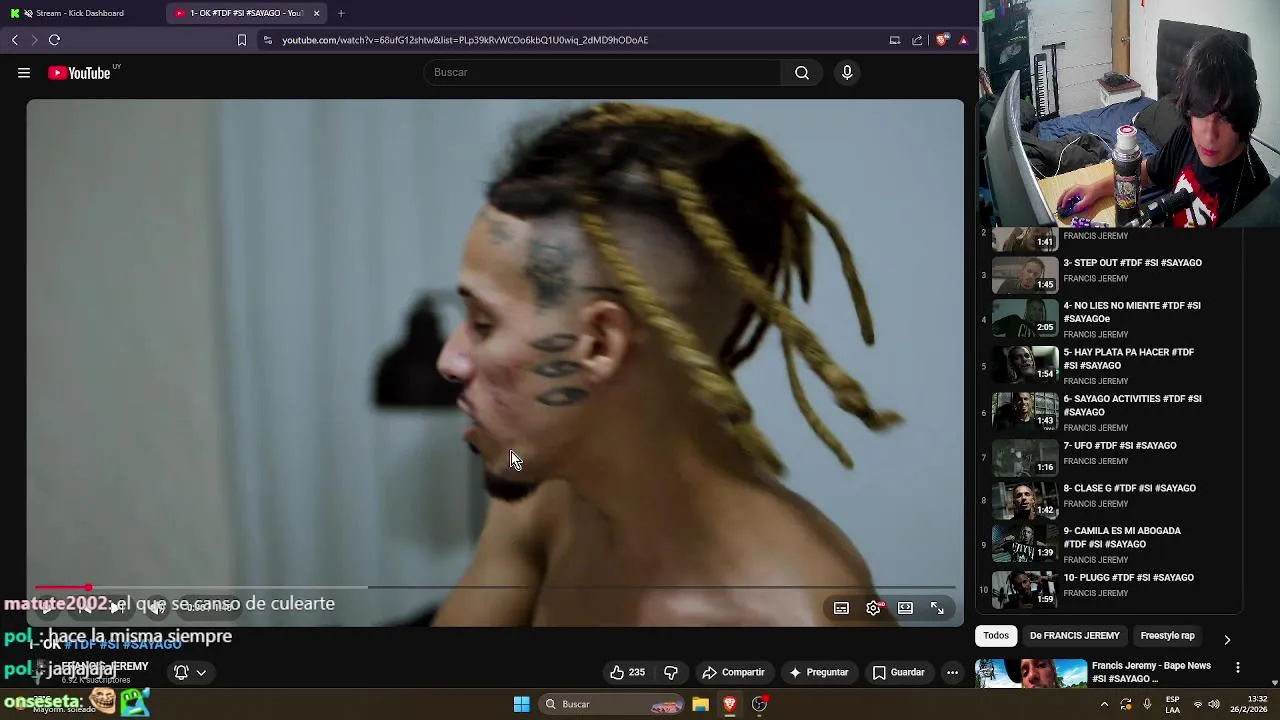Dislike the video
Image resolution: width=1280 pixels, height=720 pixels.
click(x=671, y=672)
